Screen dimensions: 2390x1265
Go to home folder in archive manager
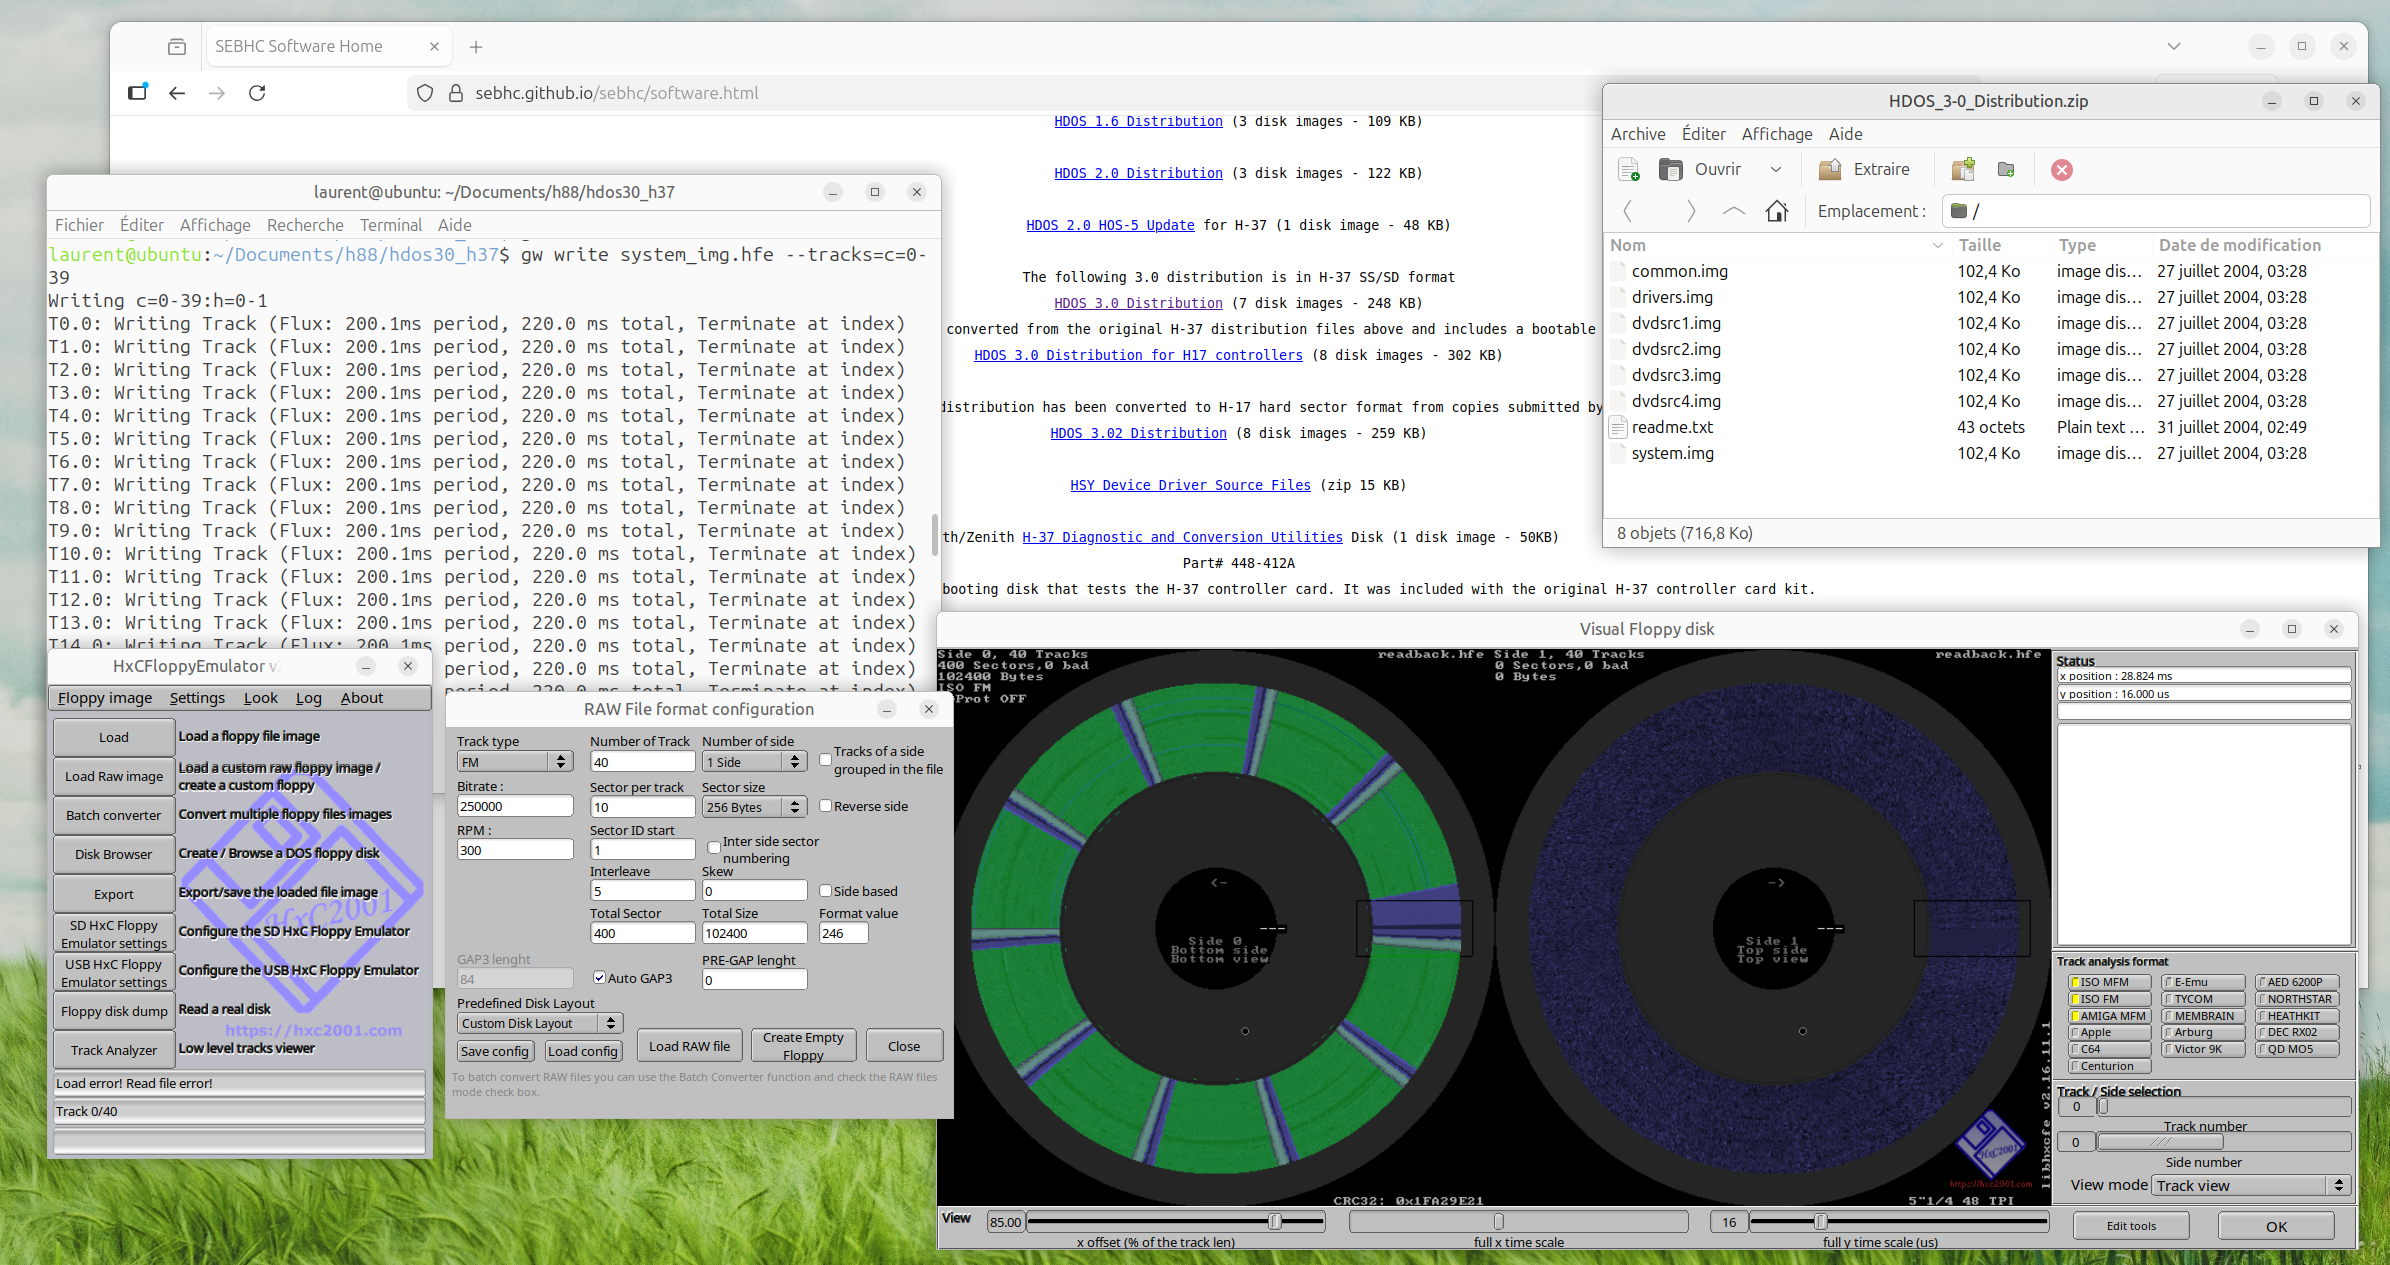click(x=1777, y=211)
